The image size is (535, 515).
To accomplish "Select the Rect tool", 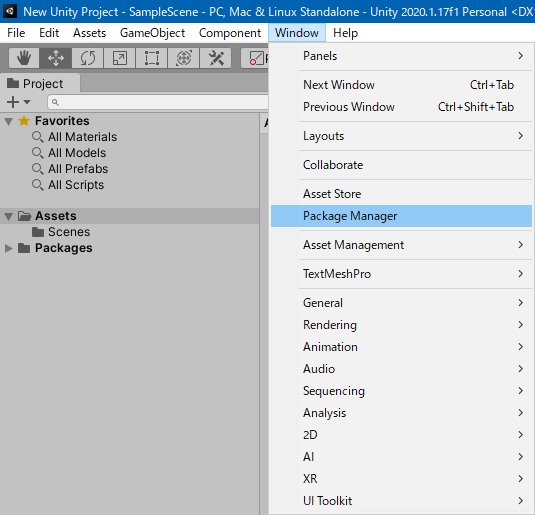I will tap(152, 58).
